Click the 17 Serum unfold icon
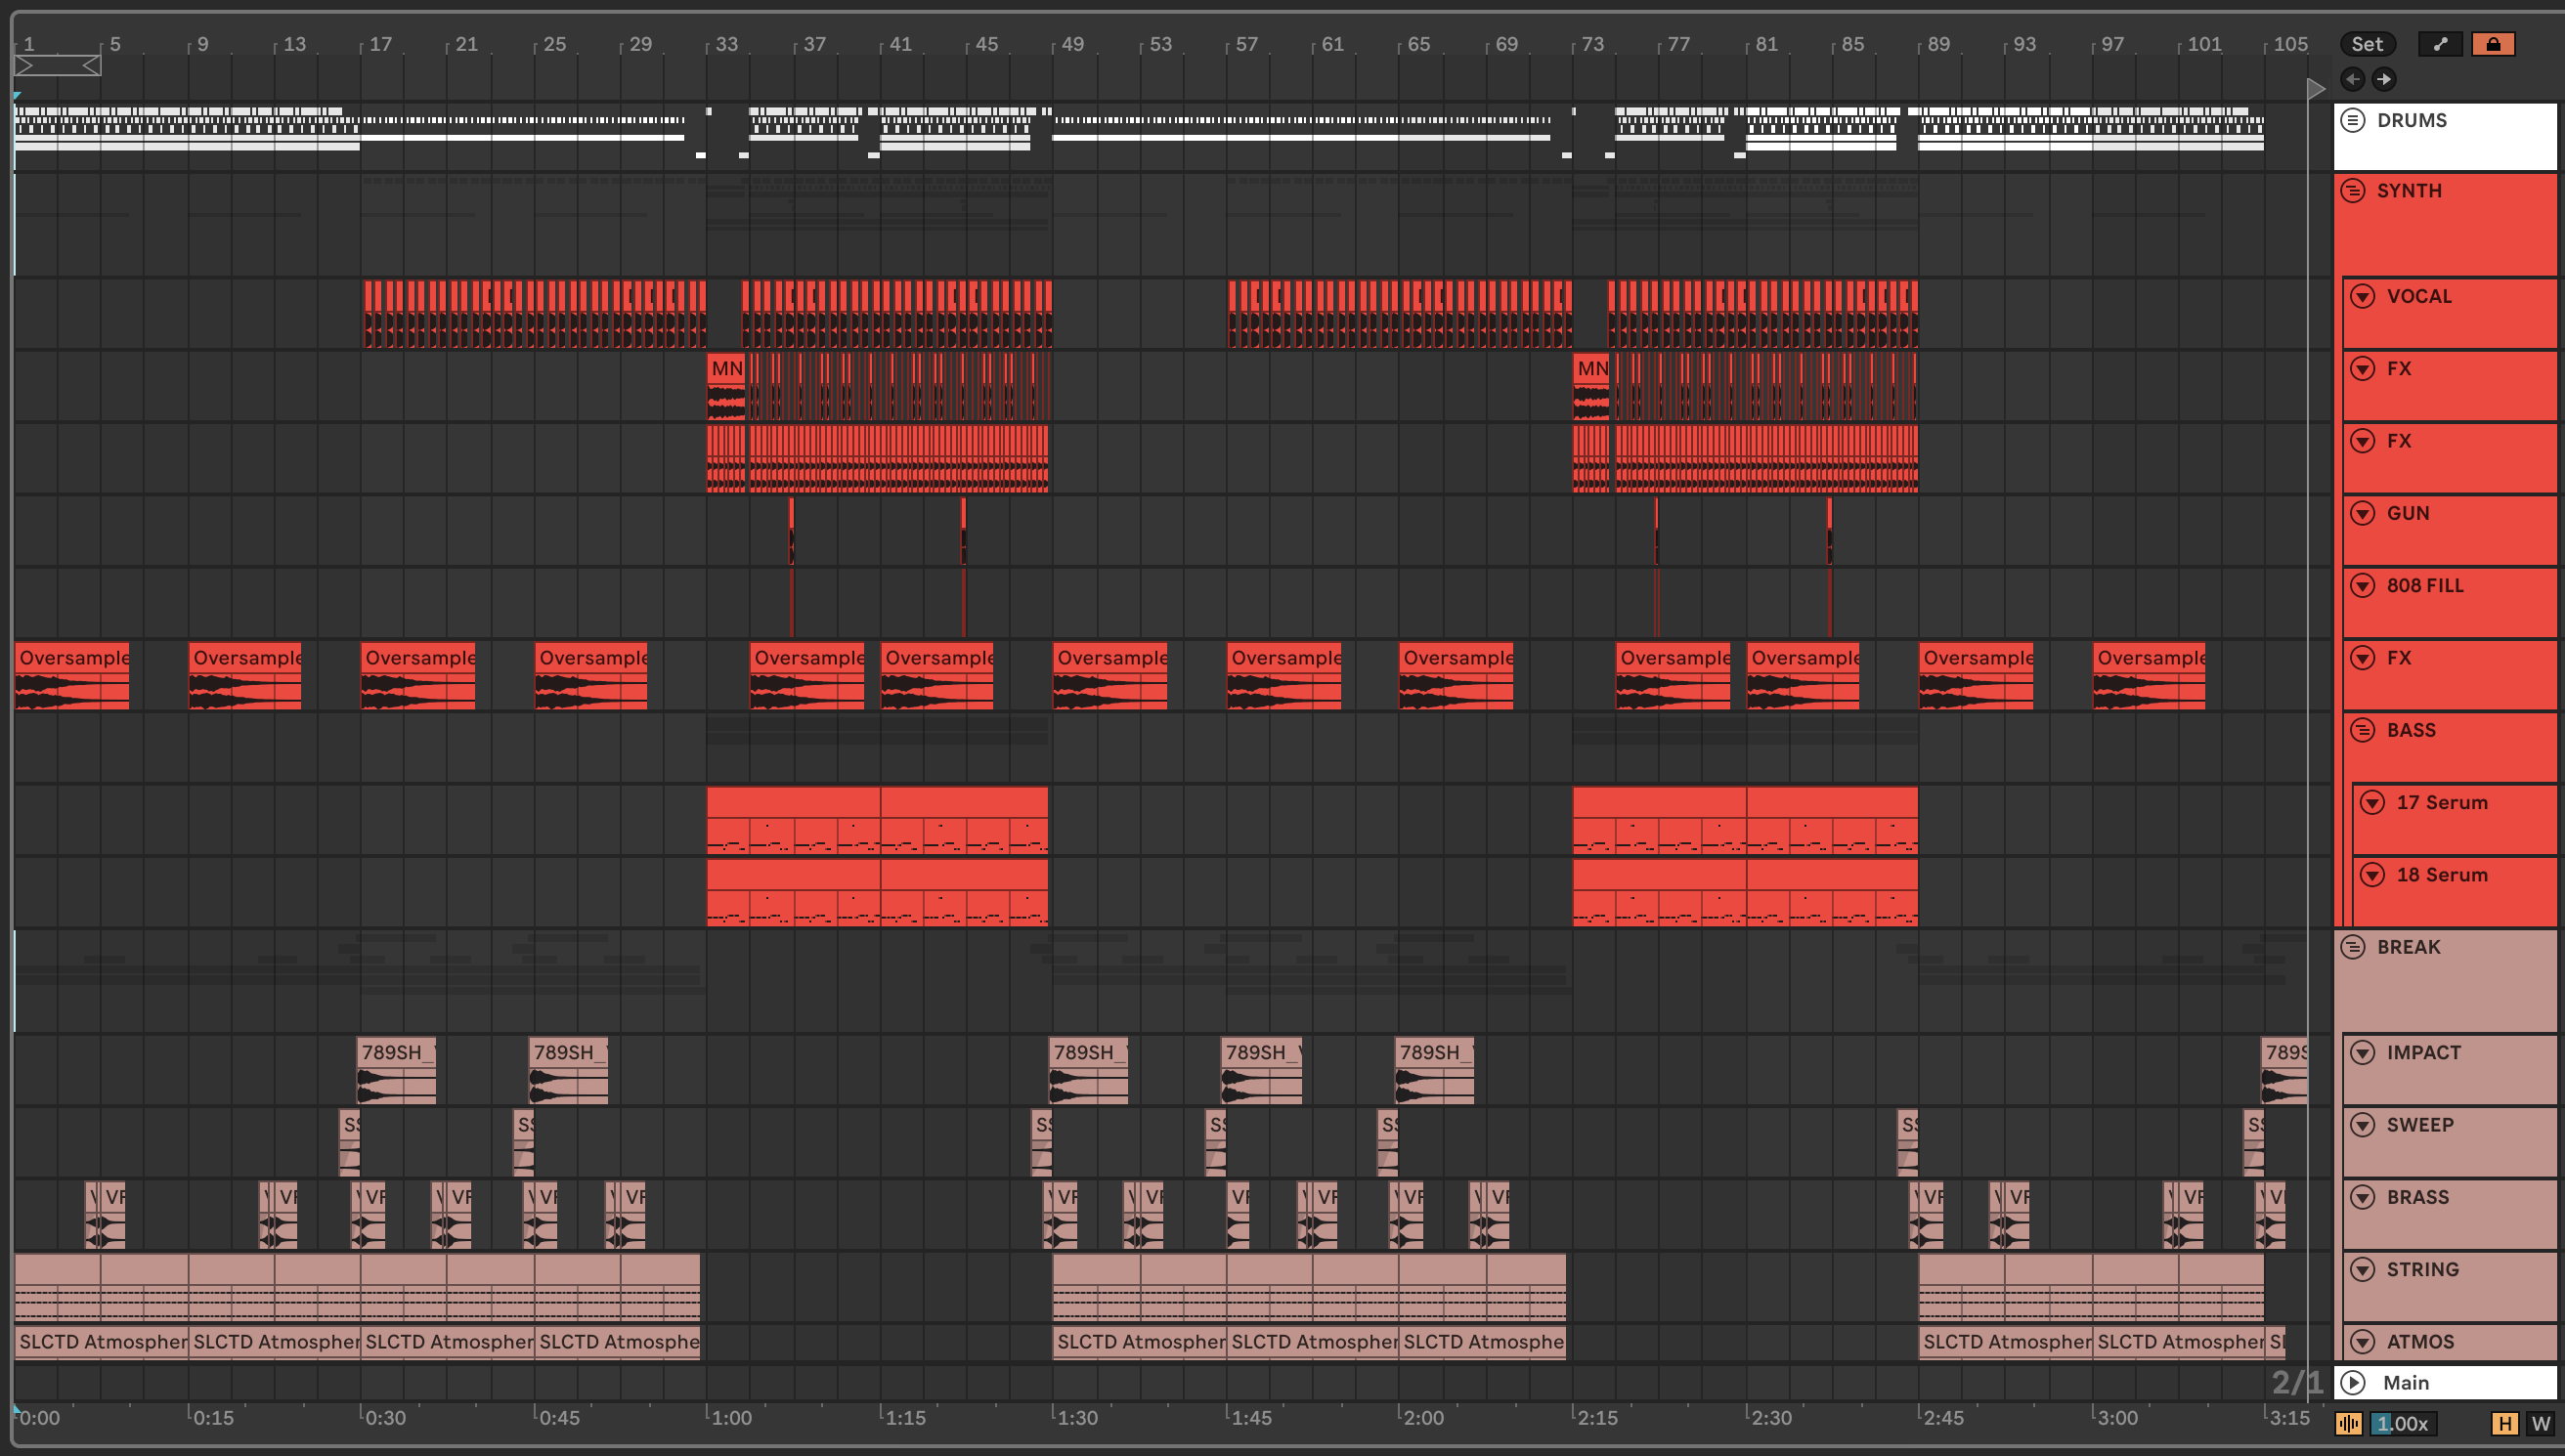Image resolution: width=2565 pixels, height=1456 pixels. [2373, 802]
